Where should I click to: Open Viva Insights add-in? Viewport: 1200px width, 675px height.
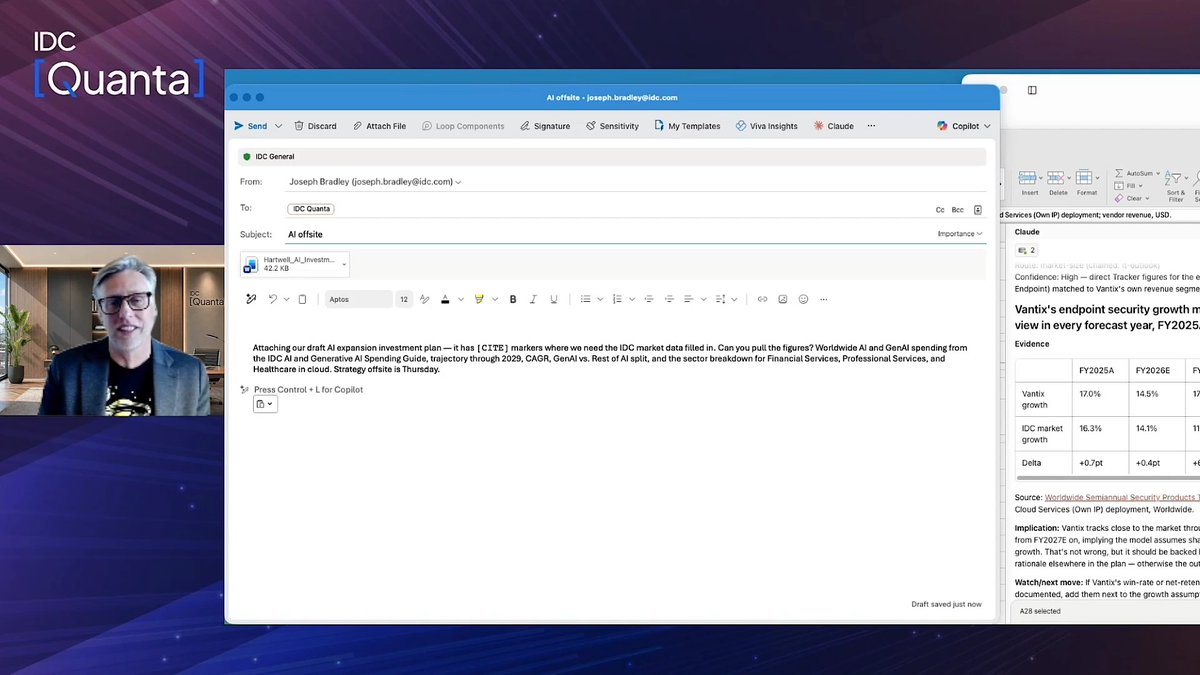click(766, 126)
